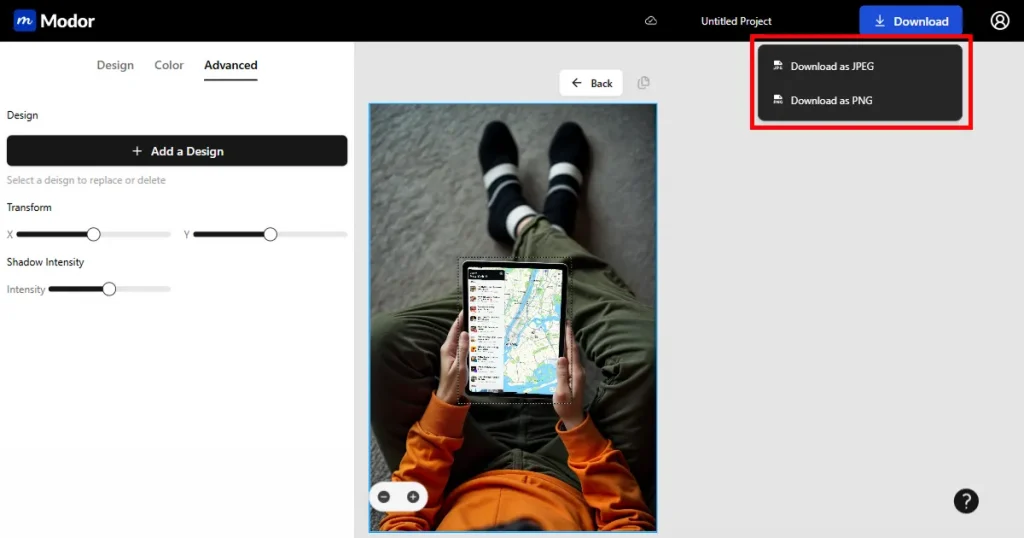Select the Advanced tab

click(x=231, y=65)
